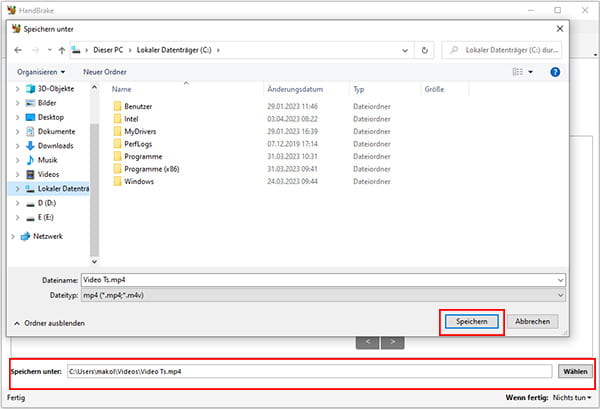Open the Organisieren menu
Image resolution: width=600 pixels, height=409 pixels.
tap(41, 72)
